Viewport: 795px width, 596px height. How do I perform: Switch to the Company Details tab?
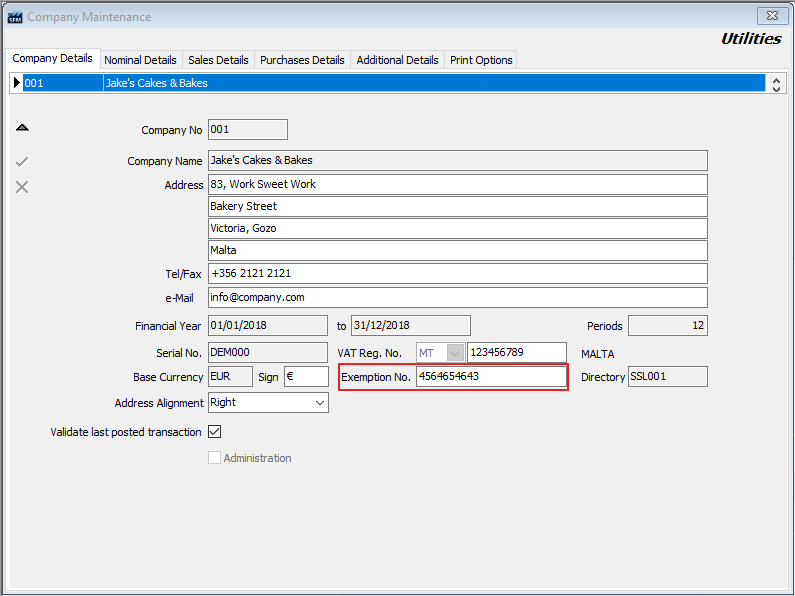point(53,58)
